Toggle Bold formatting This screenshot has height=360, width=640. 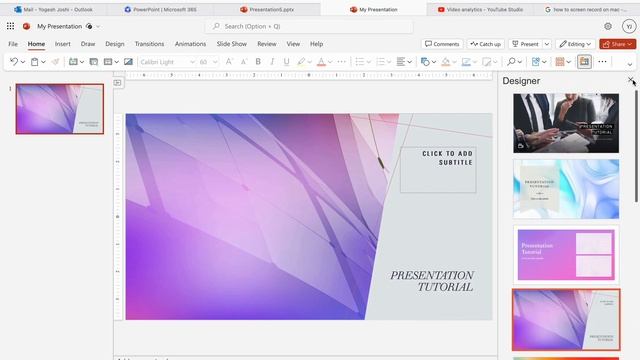click(x=258, y=62)
